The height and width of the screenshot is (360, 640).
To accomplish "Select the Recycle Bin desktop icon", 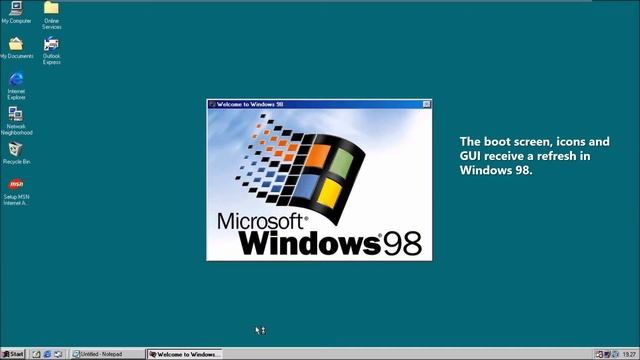I will tap(16, 153).
